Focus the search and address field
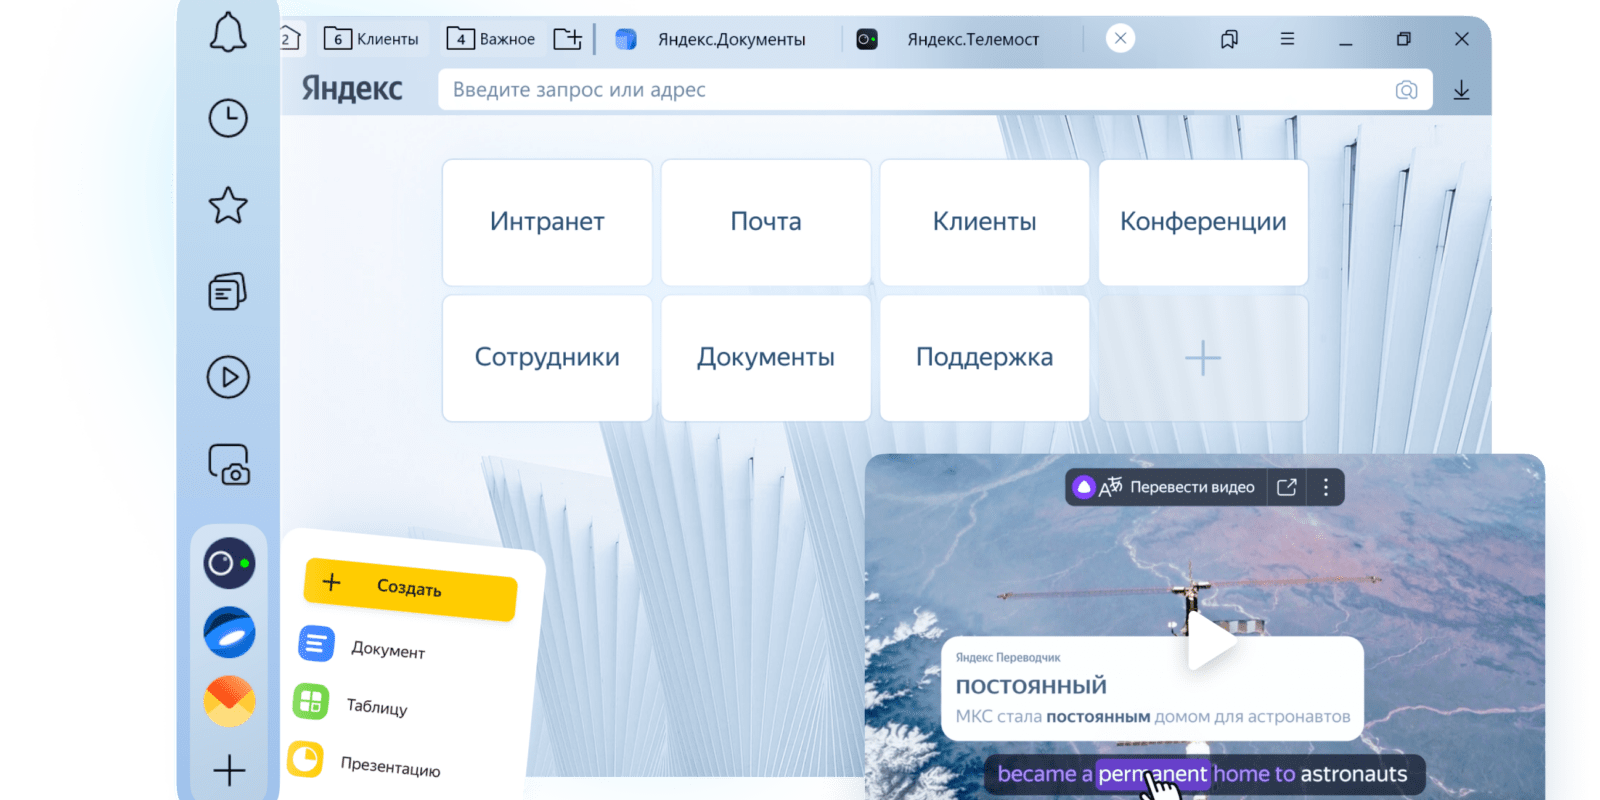The image size is (1600, 800). tap(935, 90)
